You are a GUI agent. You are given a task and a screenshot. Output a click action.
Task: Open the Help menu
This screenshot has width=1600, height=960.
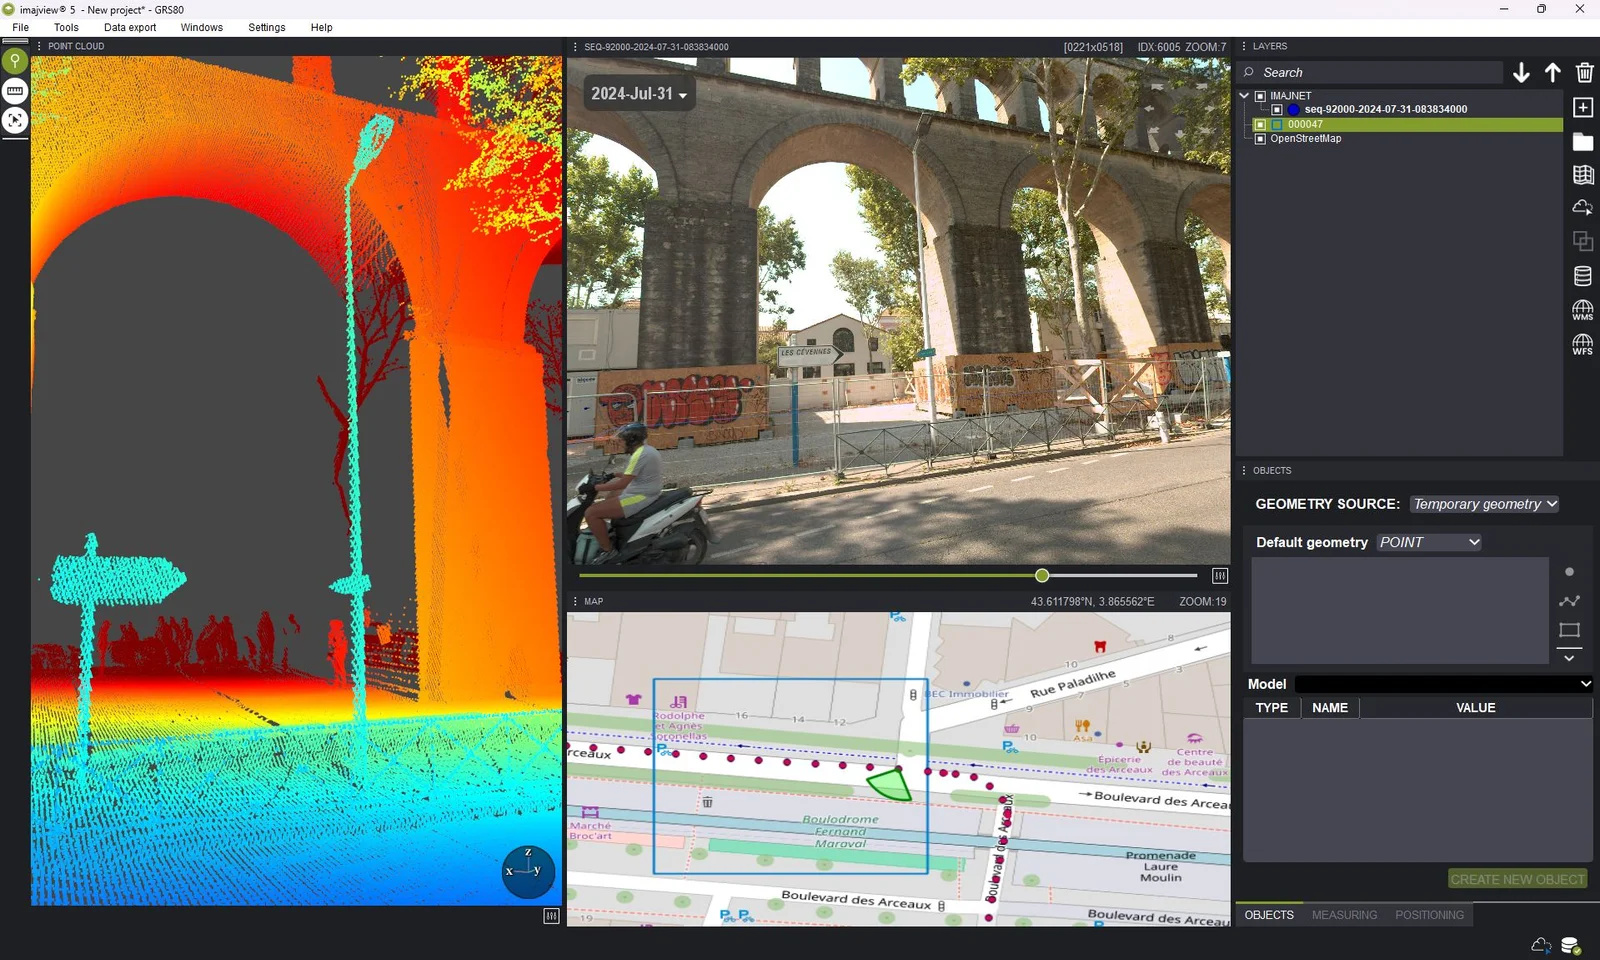click(322, 27)
